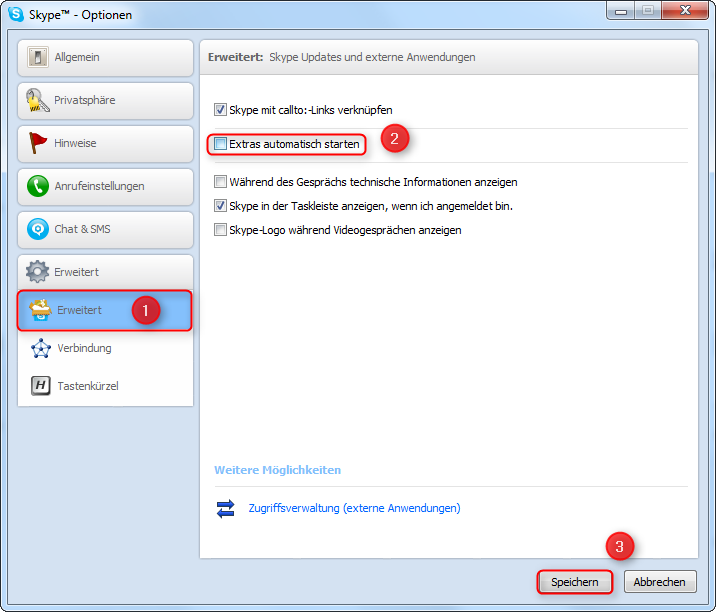
Task: Click the Erweitert gear icon
Action: 37,272
